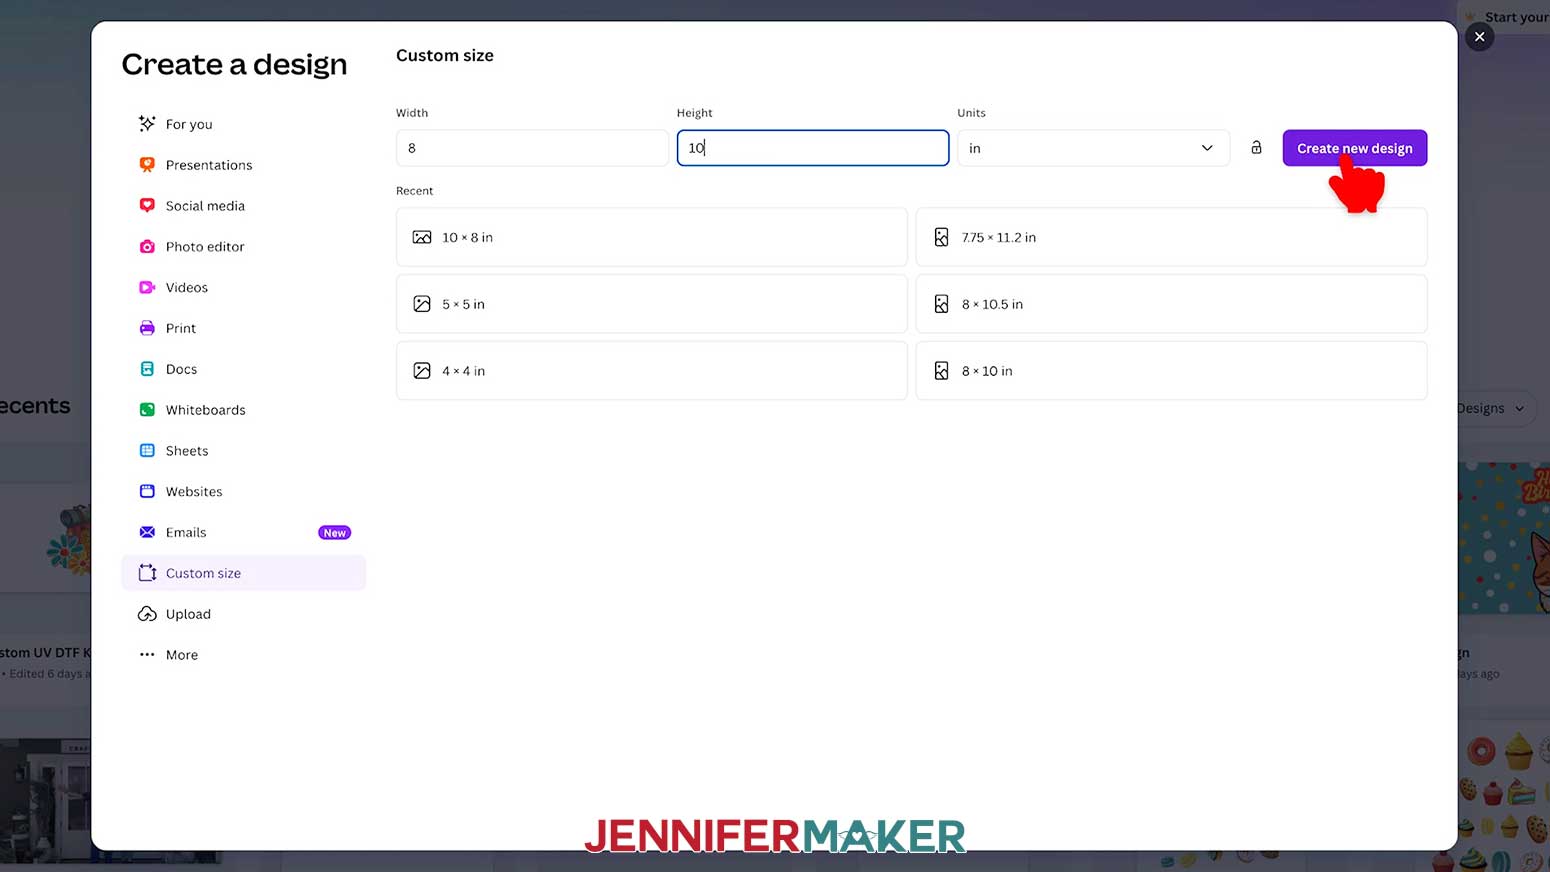Image resolution: width=1550 pixels, height=872 pixels.
Task: Pick the recent 10 × 8 in size
Action: [x=651, y=238]
